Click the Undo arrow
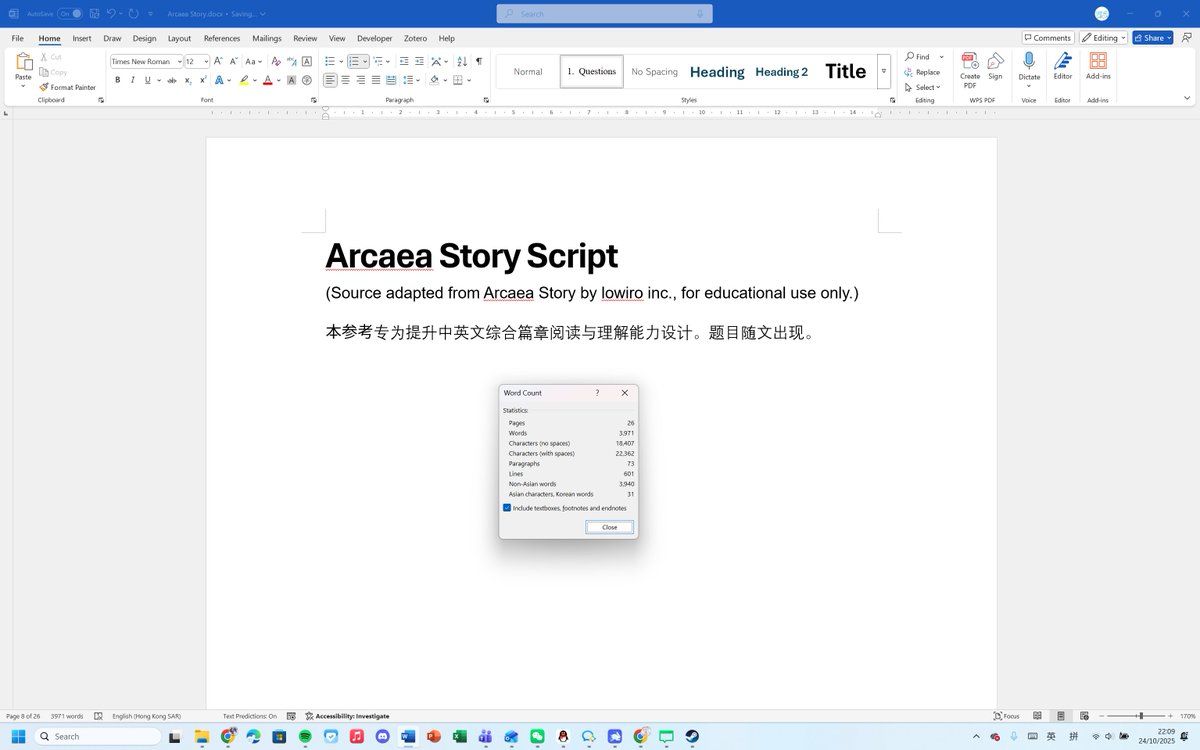The image size is (1200, 750). pyautogui.click(x=110, y=13)
